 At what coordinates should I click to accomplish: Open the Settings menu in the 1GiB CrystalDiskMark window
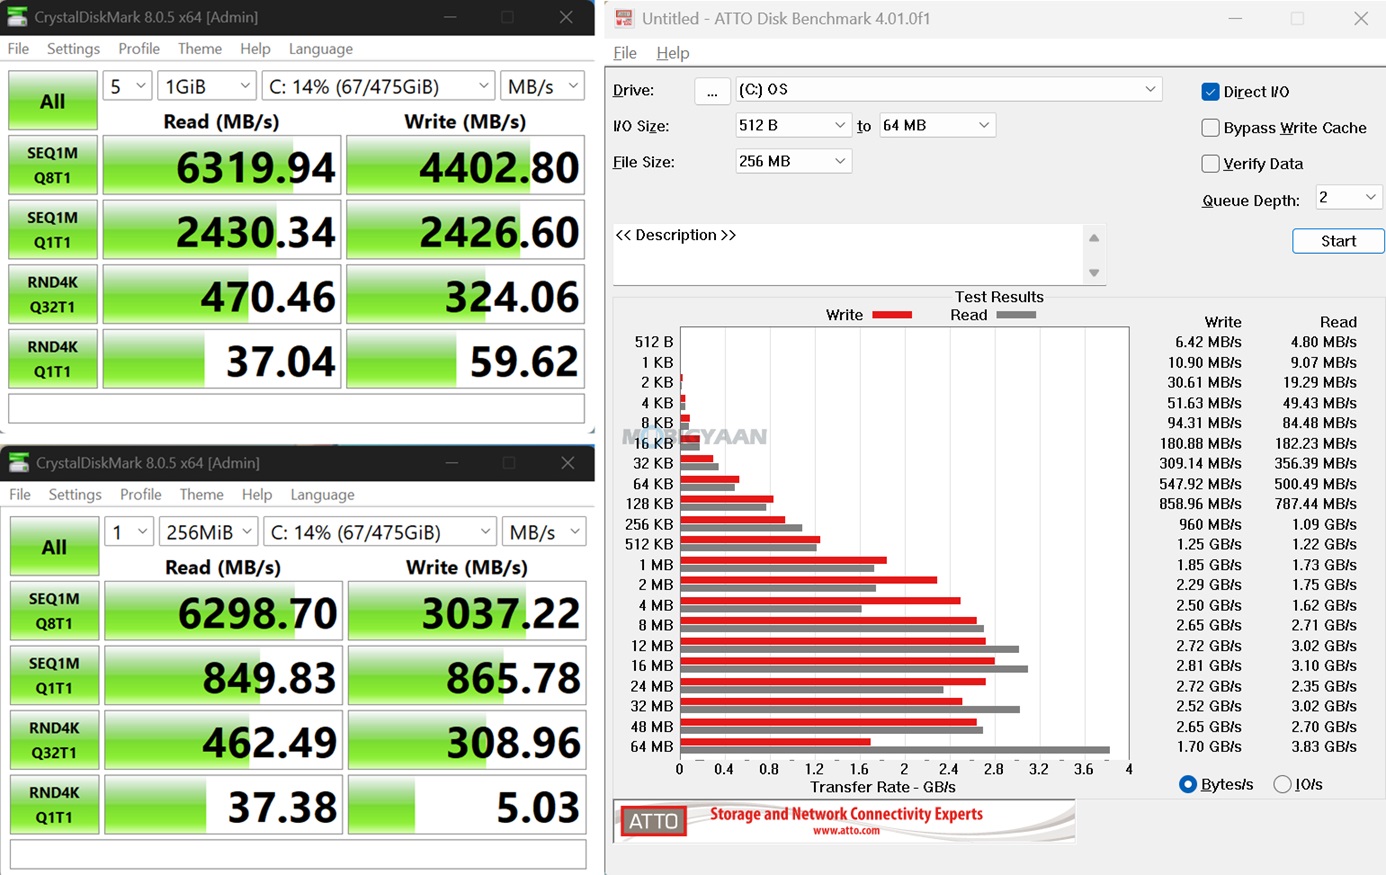pyautogui.click(x=74, y=49)
